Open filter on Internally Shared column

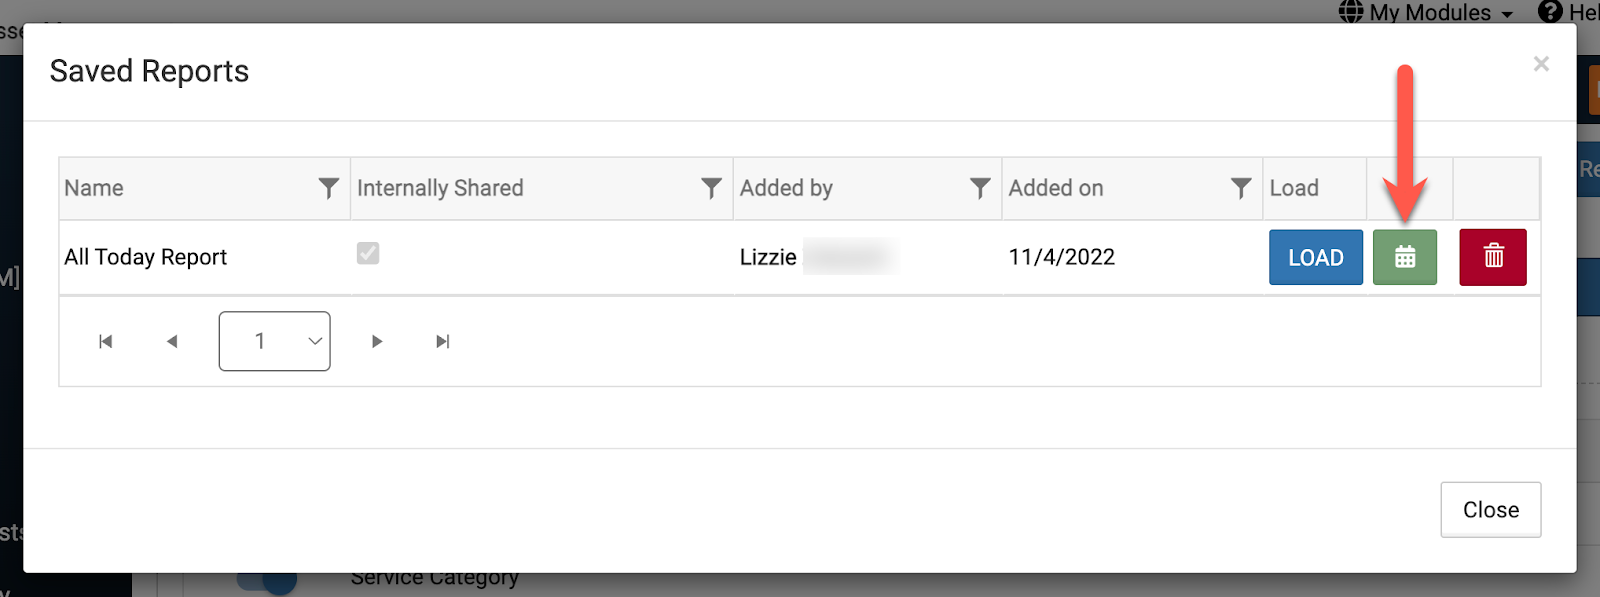click(x=711, y=188)
